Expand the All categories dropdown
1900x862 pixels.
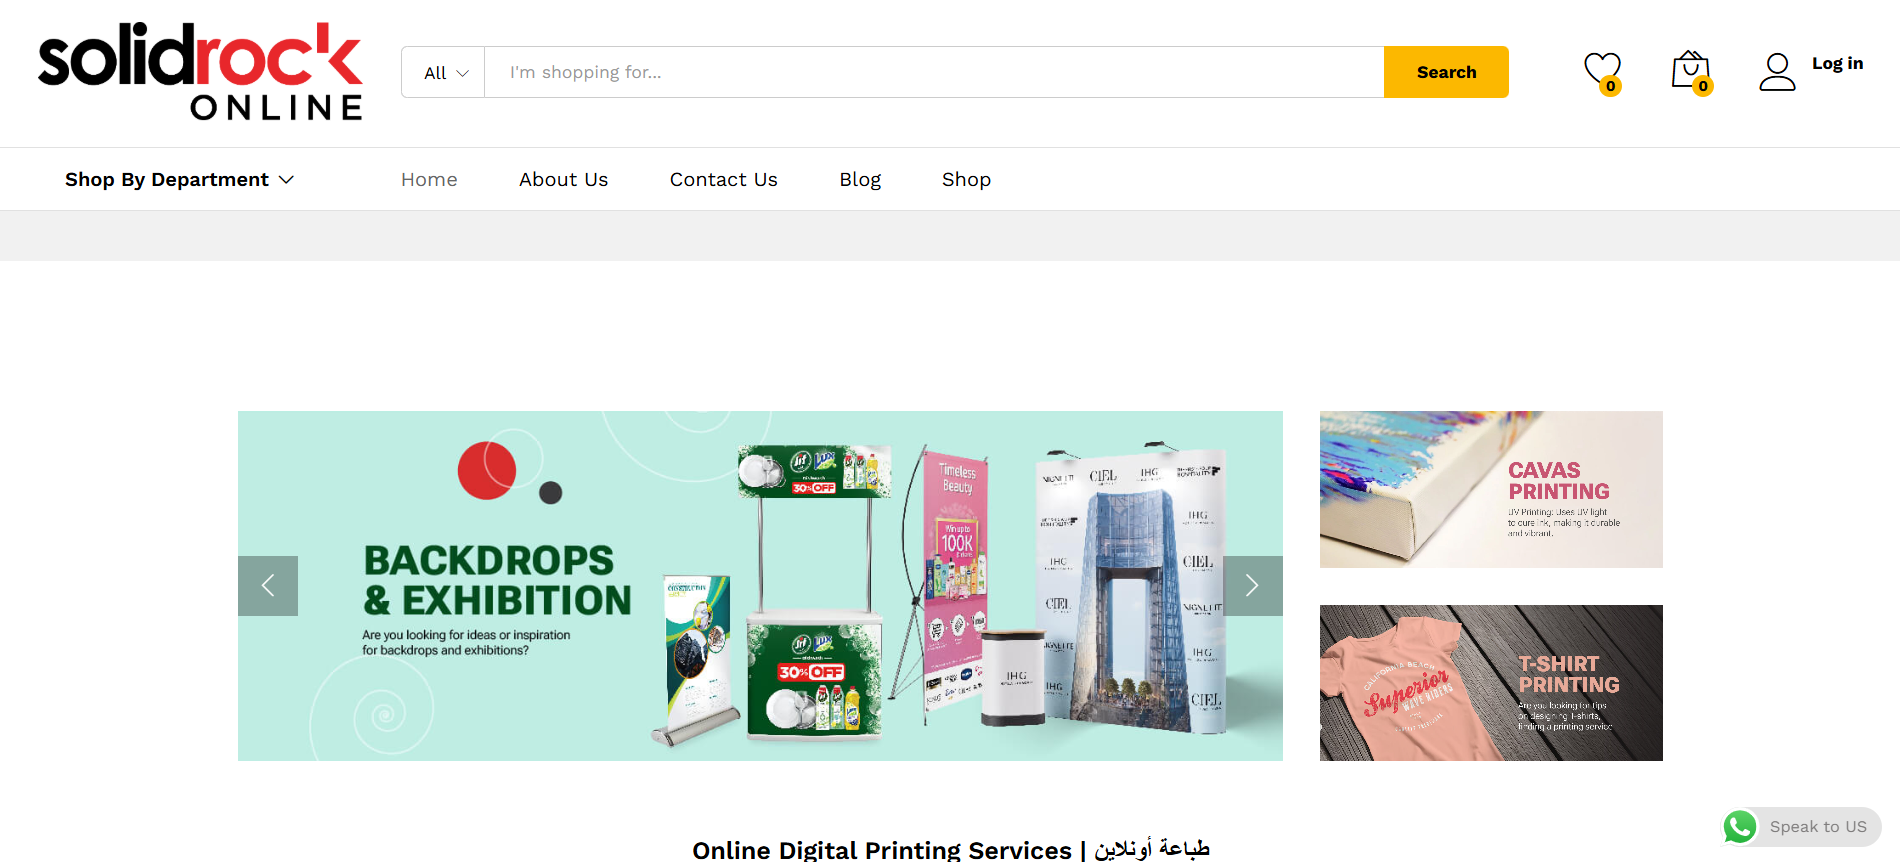[x=444, y=73]
